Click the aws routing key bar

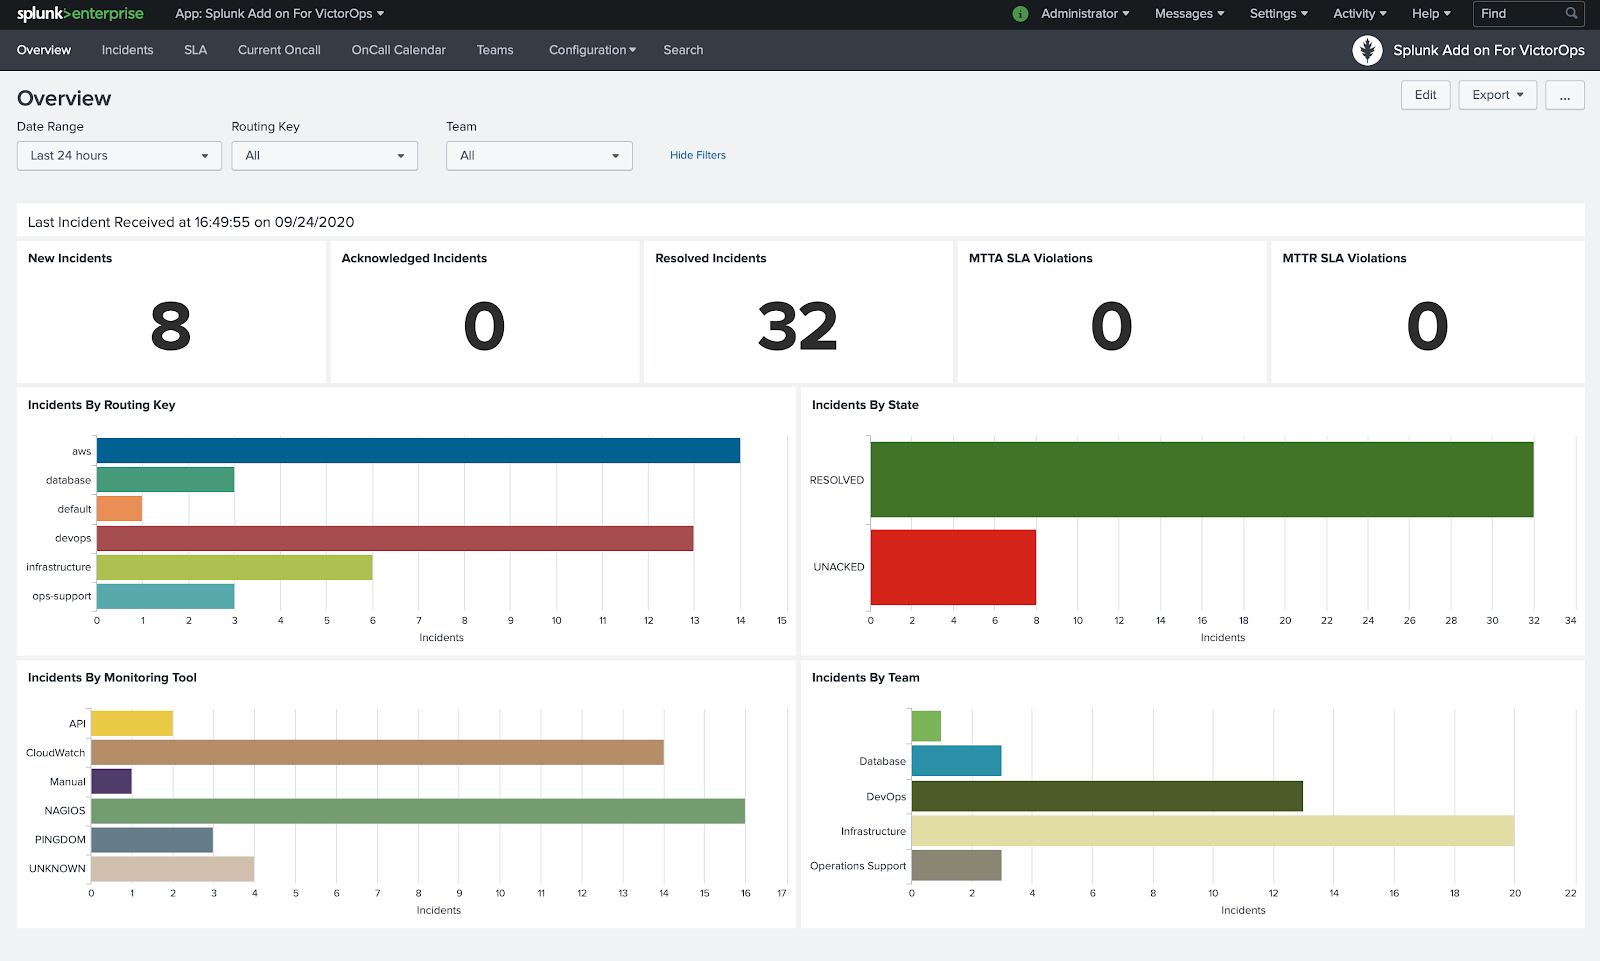[418, 451]
